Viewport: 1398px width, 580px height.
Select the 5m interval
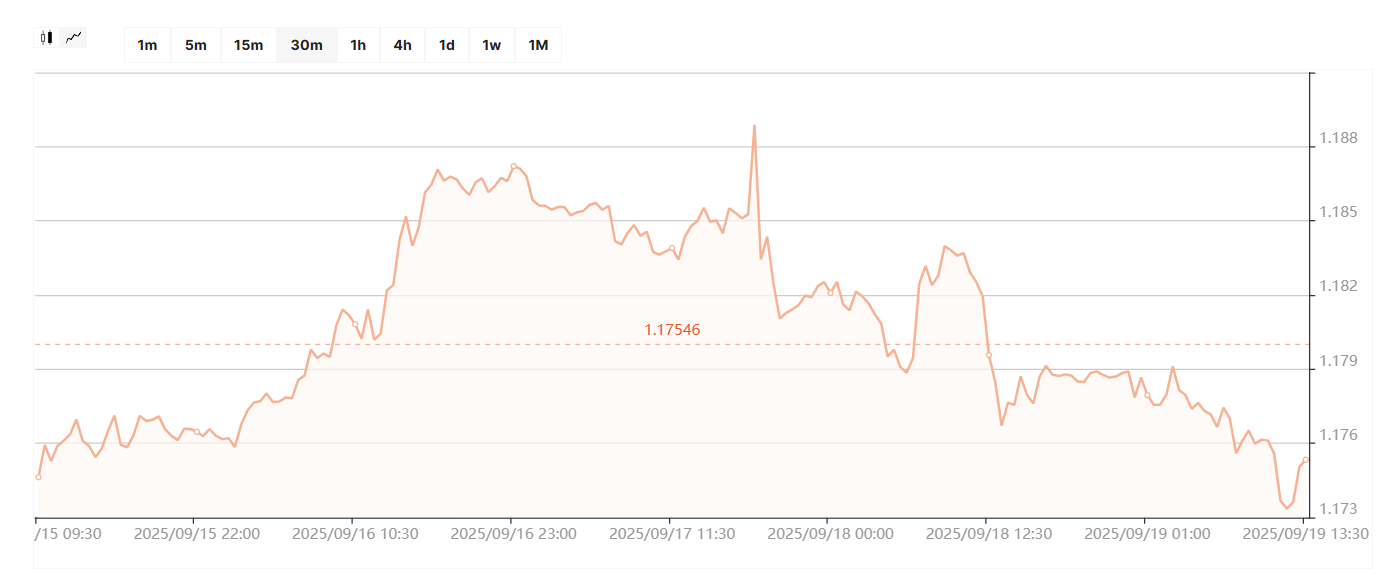(x=196, y=45)
